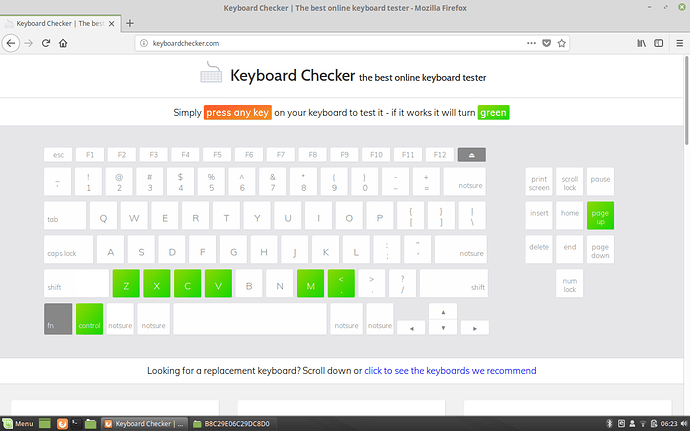The image size is (690, 431).
Task: Click the green control key
Action: [89, 319]
